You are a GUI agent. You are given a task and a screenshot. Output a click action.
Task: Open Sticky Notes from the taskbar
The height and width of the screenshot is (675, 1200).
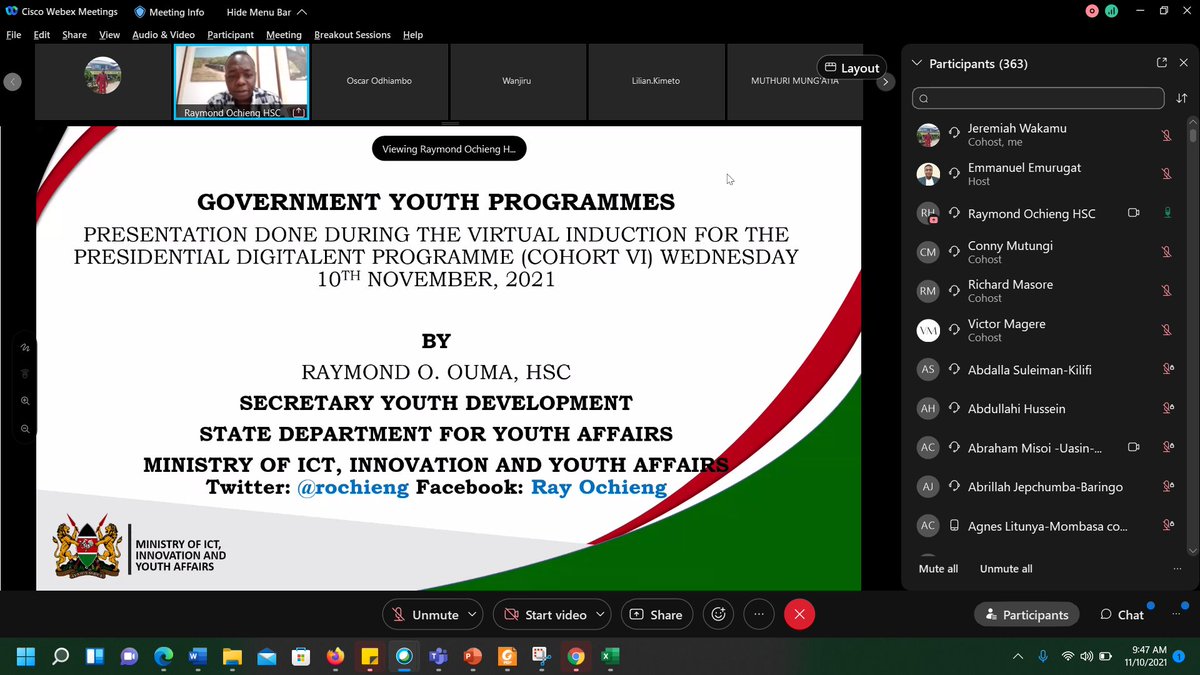pyautogui.click(x=369, y=656)
